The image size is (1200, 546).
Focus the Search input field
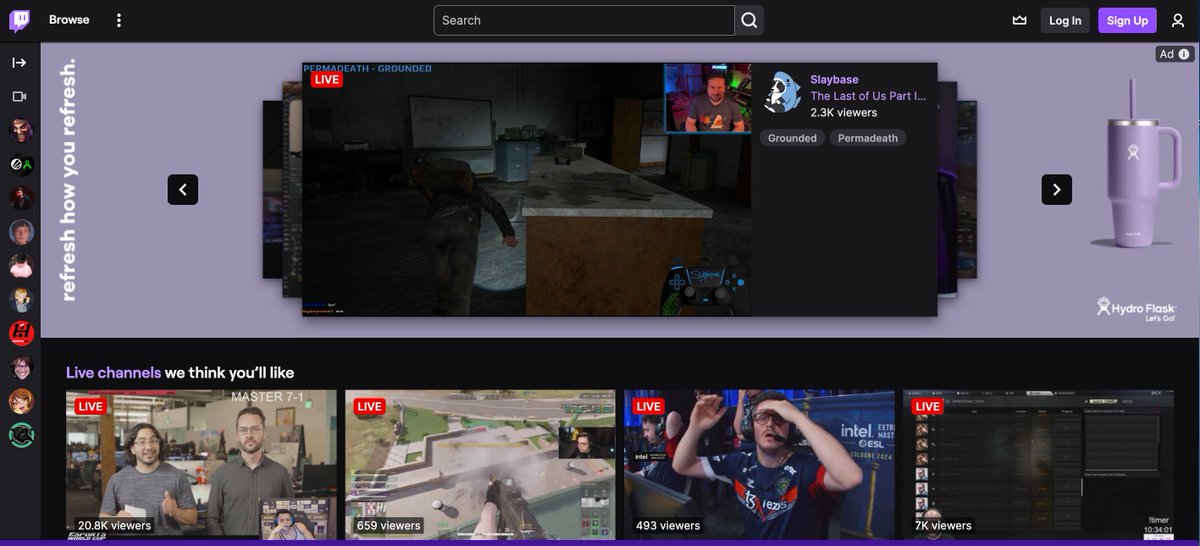click(584, 20)
